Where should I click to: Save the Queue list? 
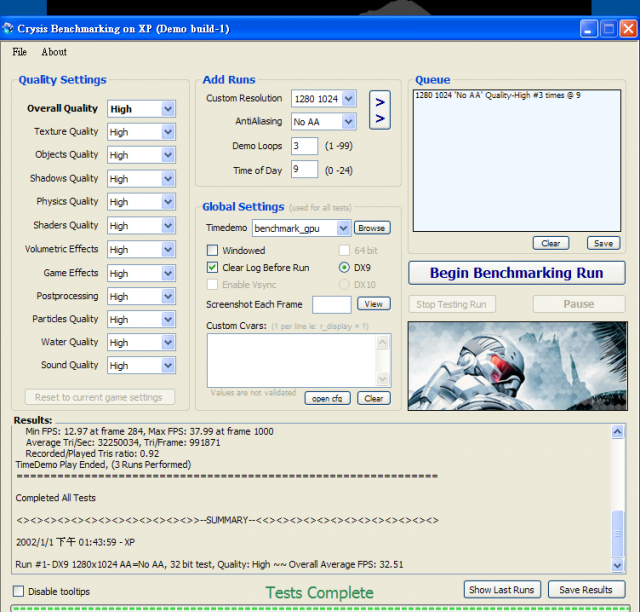pos(603,243)
